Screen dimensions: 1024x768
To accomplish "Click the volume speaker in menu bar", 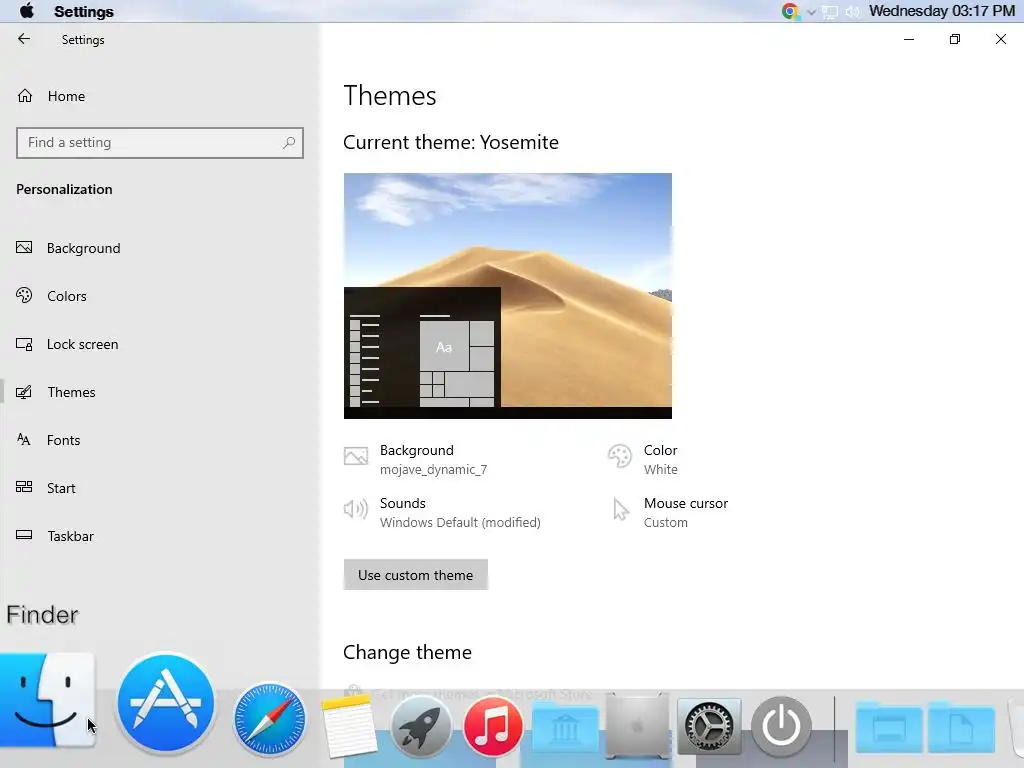I will coord(852,12).
